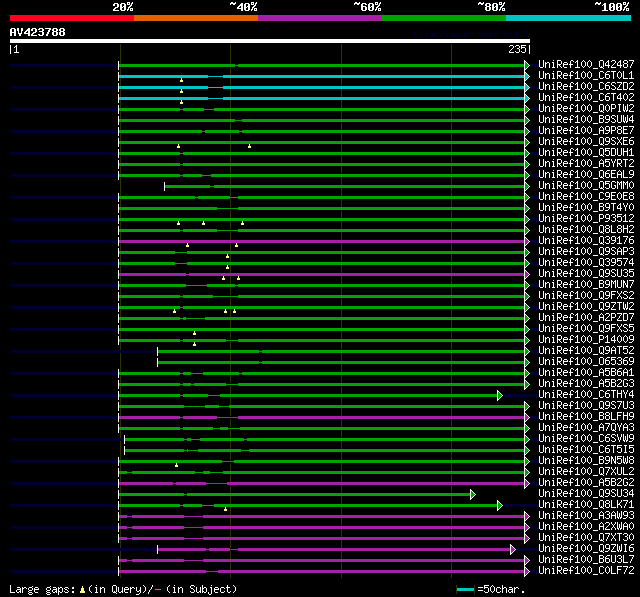This screenshot has height=597, width=640.
Task: Select UniRef100_C6THY4 label
Action: (x=586, y=395)
